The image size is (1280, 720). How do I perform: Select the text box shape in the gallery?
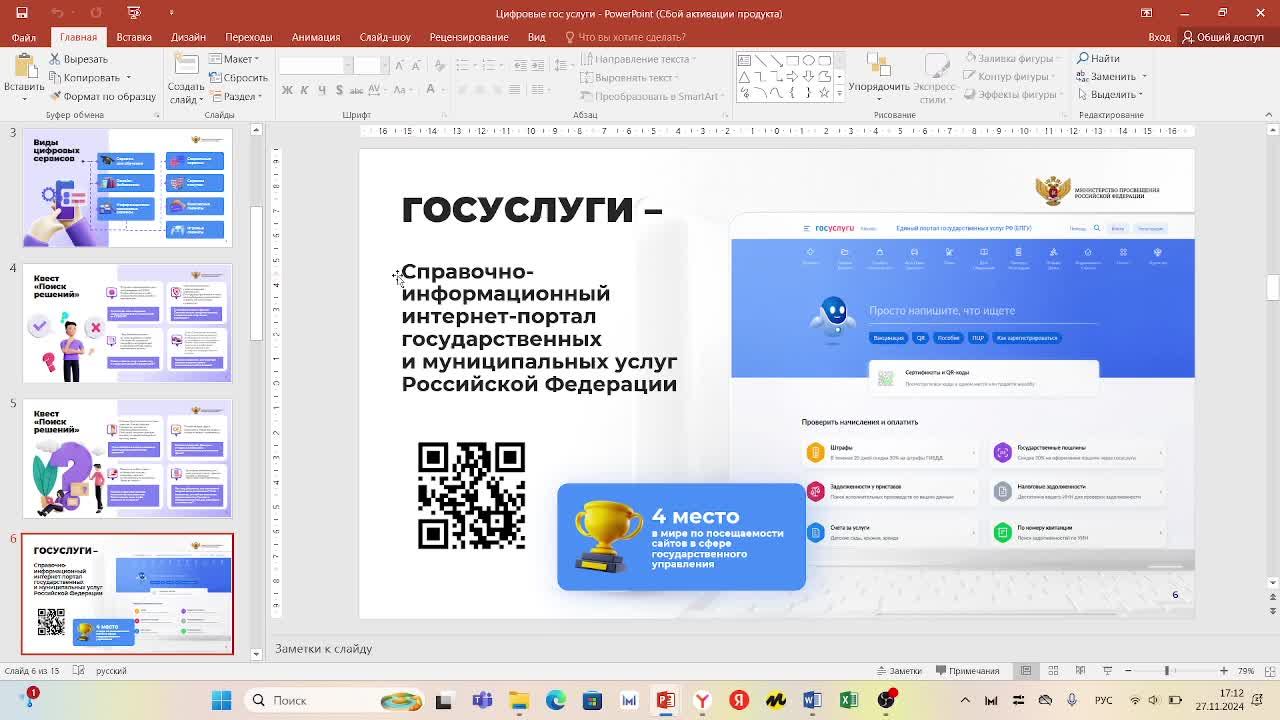744,61
